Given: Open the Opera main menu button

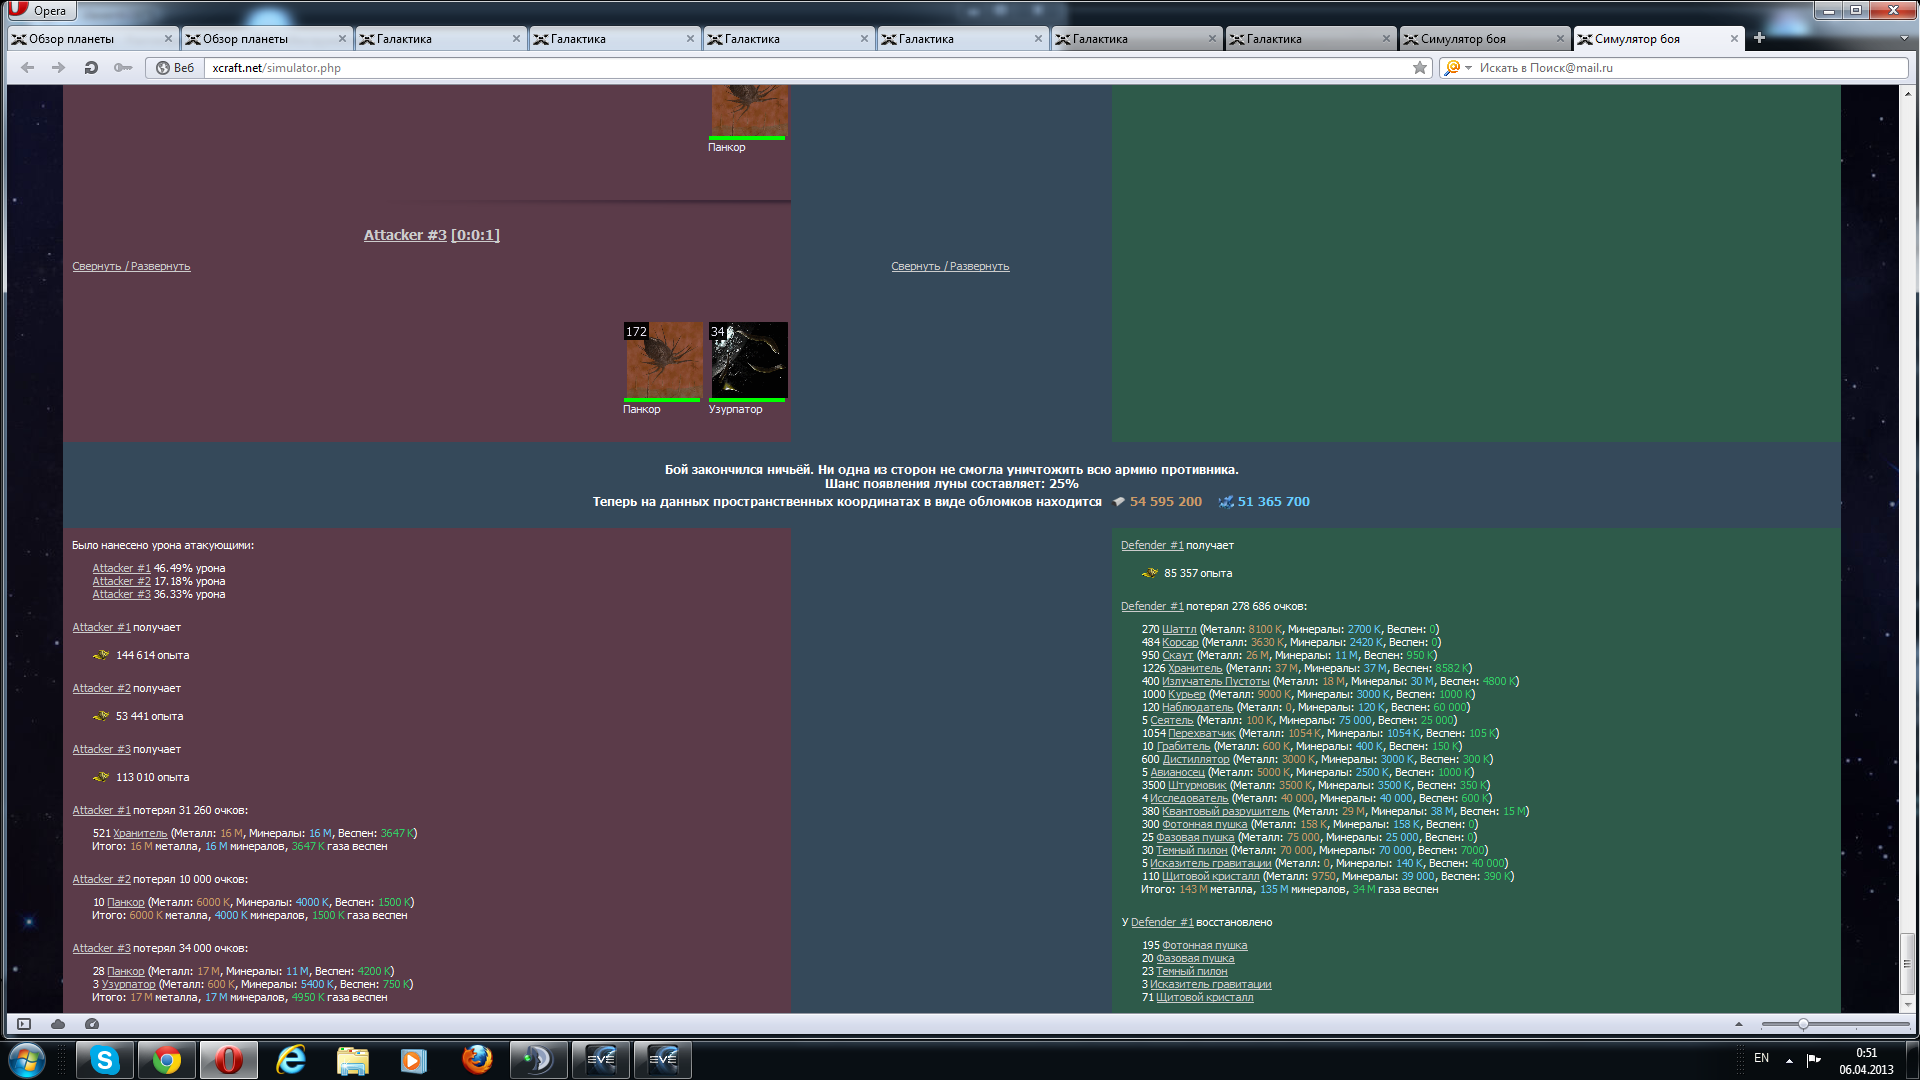Looking at the screenshot, I should [x=40, y=10].
